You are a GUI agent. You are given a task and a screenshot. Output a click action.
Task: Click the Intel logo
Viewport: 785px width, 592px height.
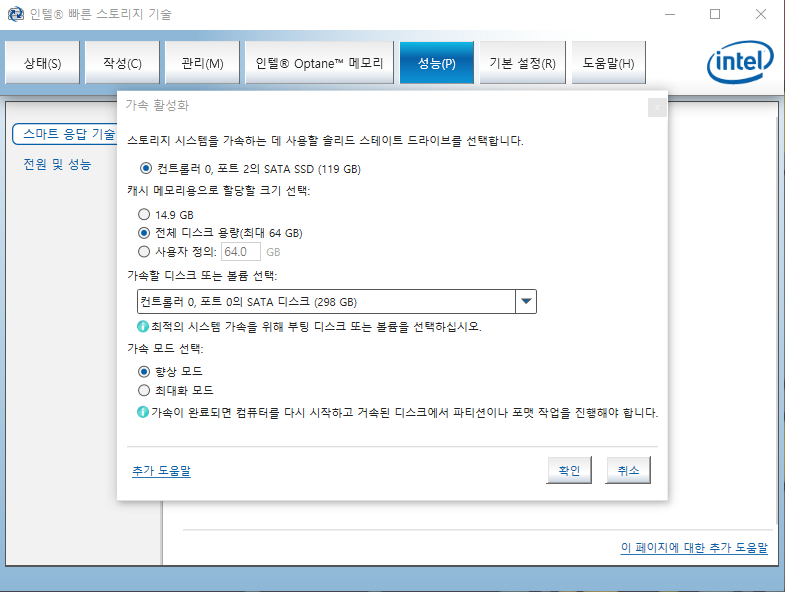[740, 62]
